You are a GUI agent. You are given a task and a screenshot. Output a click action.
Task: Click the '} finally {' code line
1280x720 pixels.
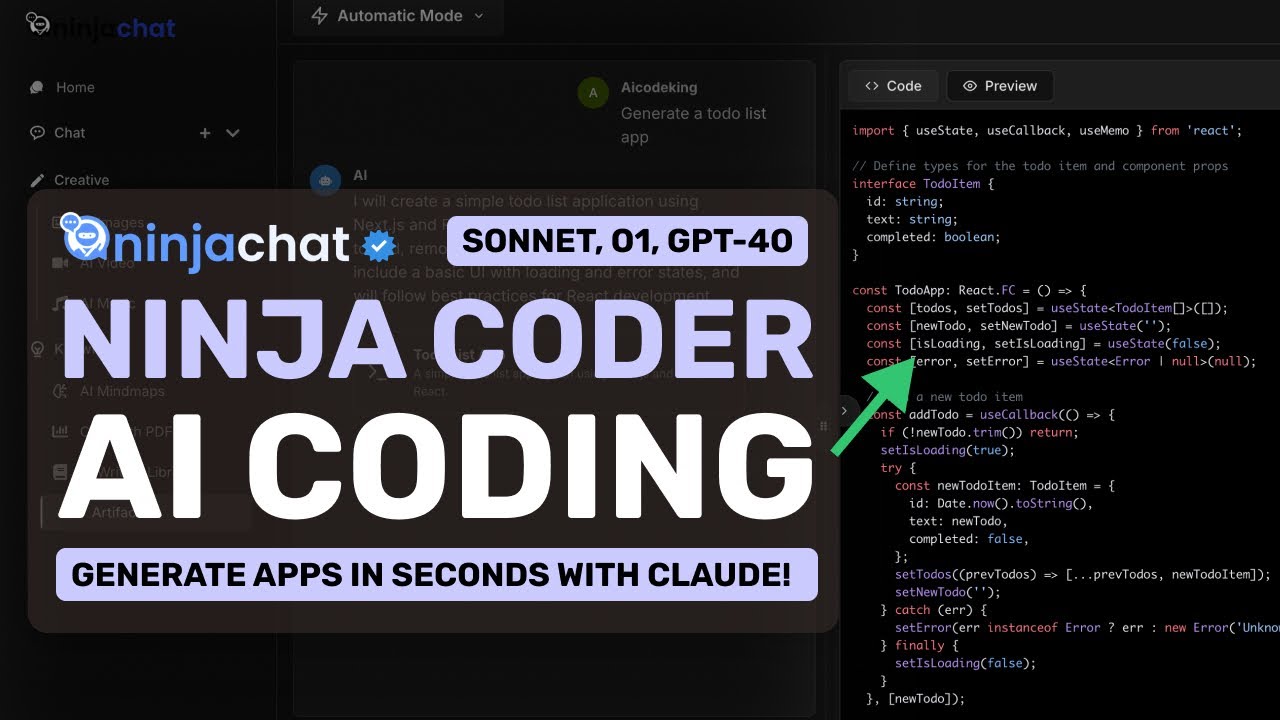pos(919,646)
